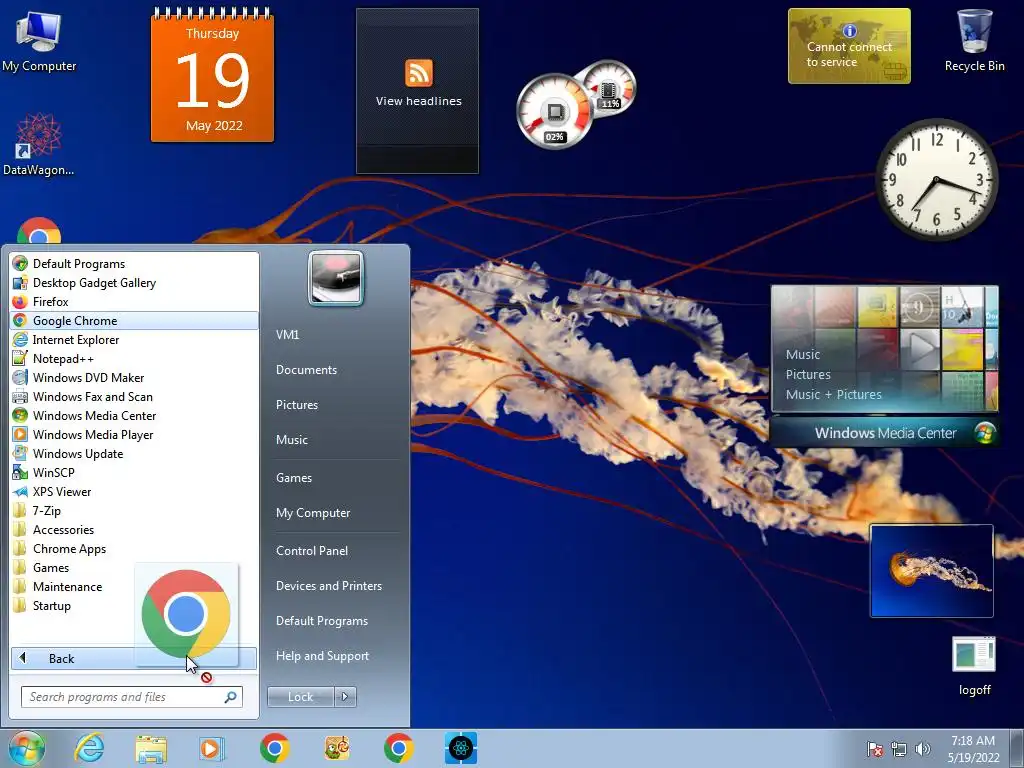
Task: Select Music + Pictures in Media Center gadget
Action: click(833, 394)
